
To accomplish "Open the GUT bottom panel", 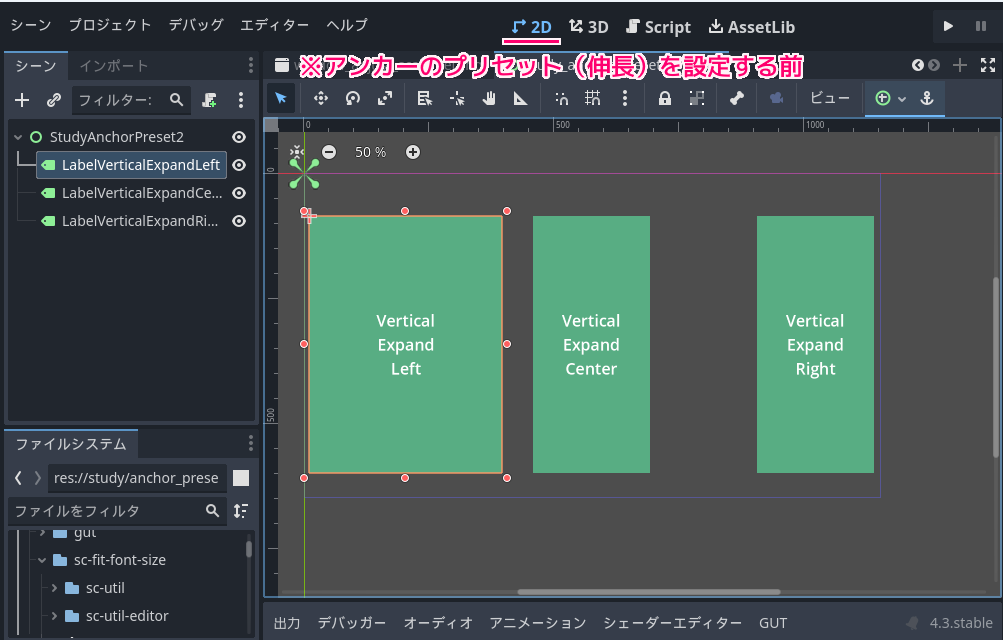I will (x=773, y=622).
